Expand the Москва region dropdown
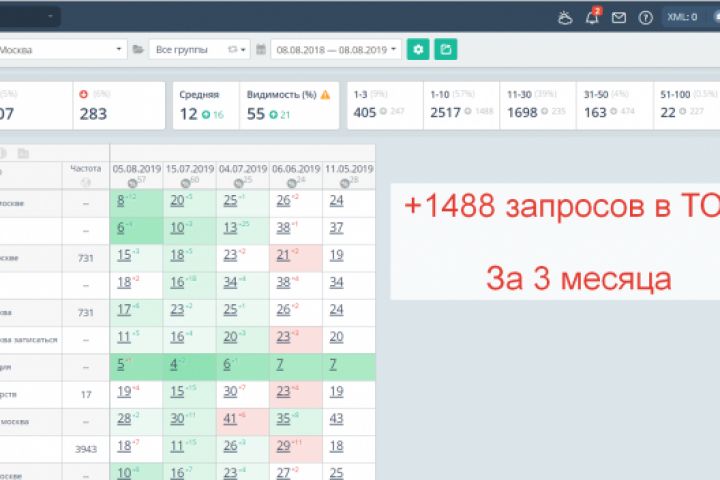 61,50
